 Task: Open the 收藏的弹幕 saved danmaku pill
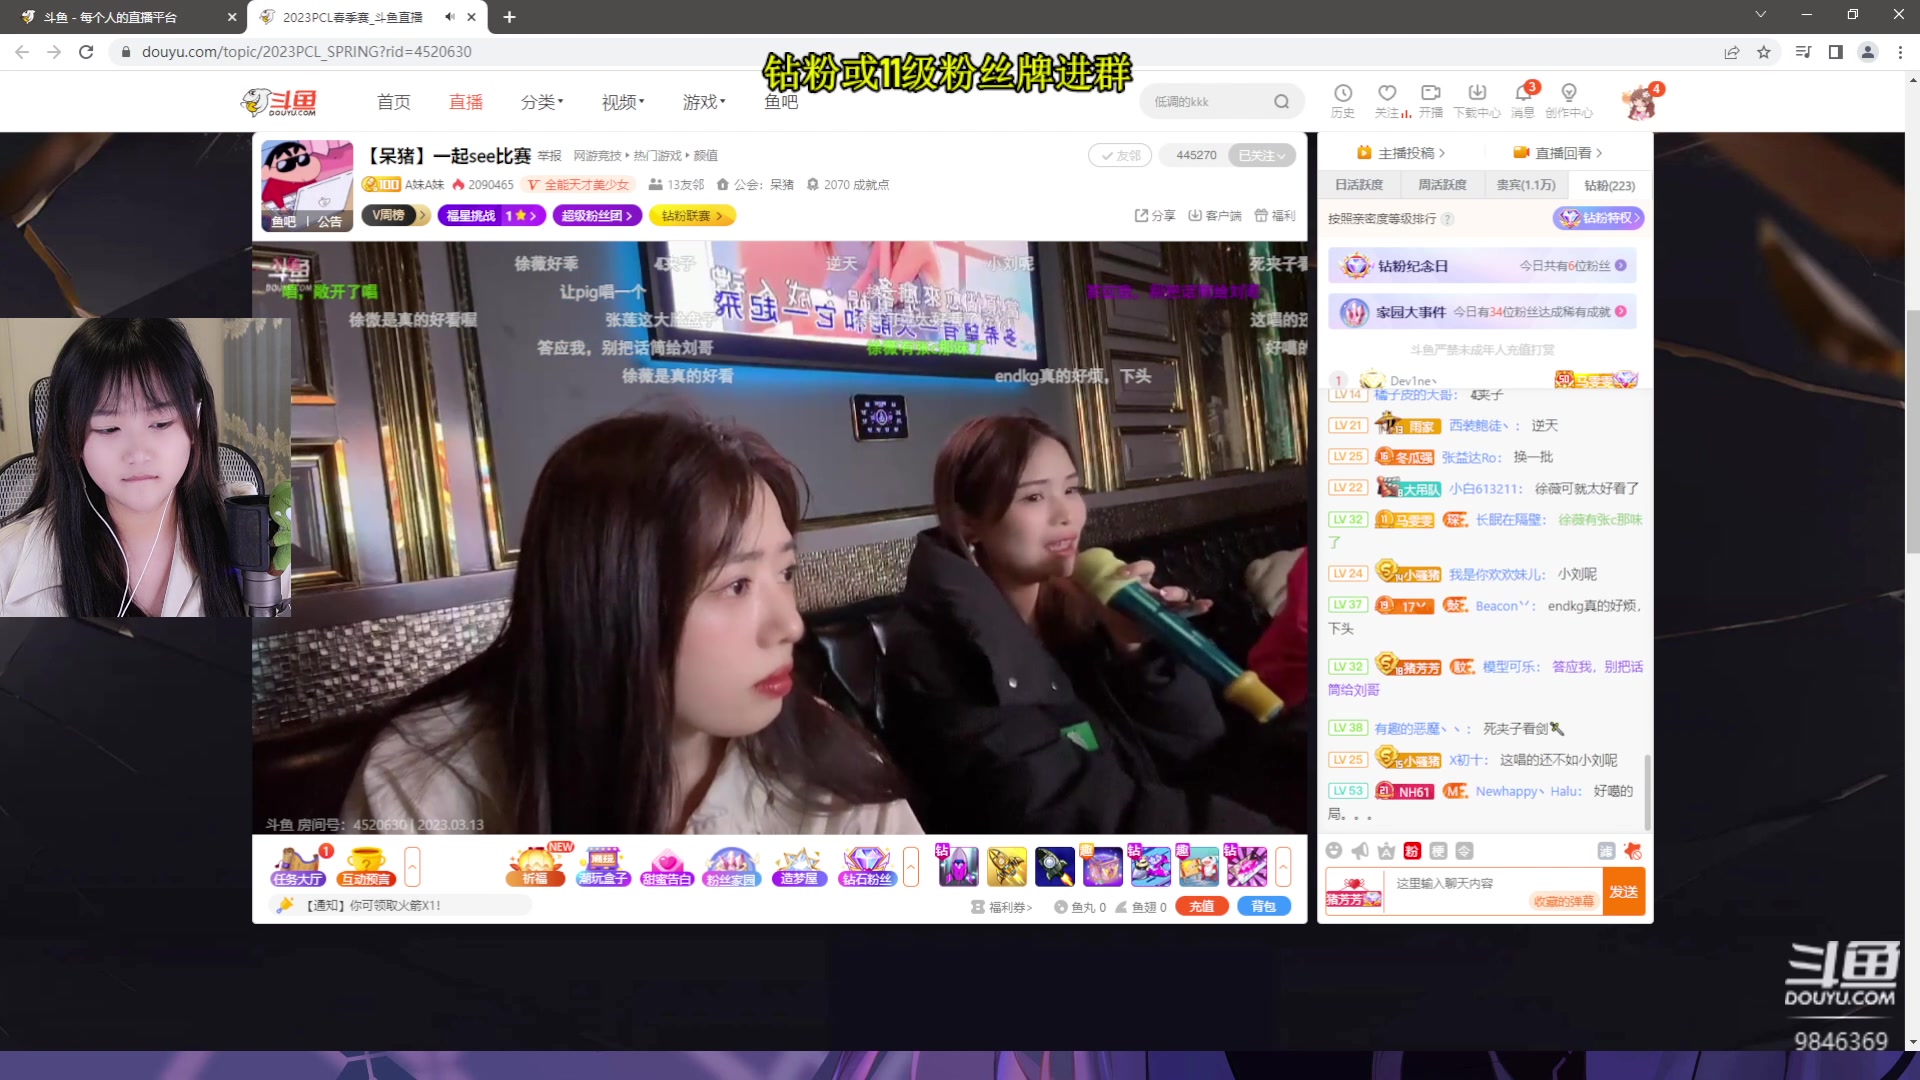[x=1563, y=902]
